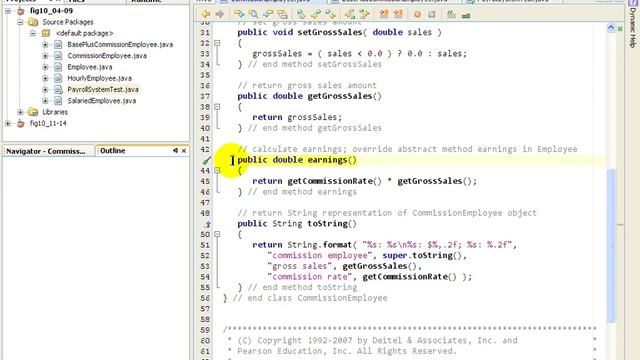Click the magnifier find icon in editor toolbar
Viewport: 640px width, 360px height.
pyautogui.click(x=253, y=15)
